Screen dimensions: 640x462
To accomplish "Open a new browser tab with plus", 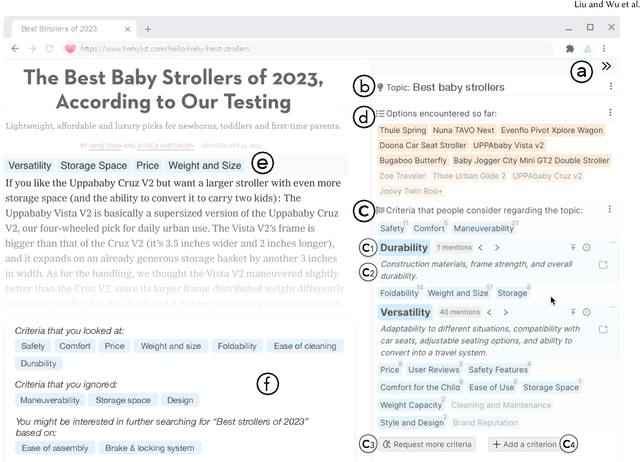I will [148, 29].
